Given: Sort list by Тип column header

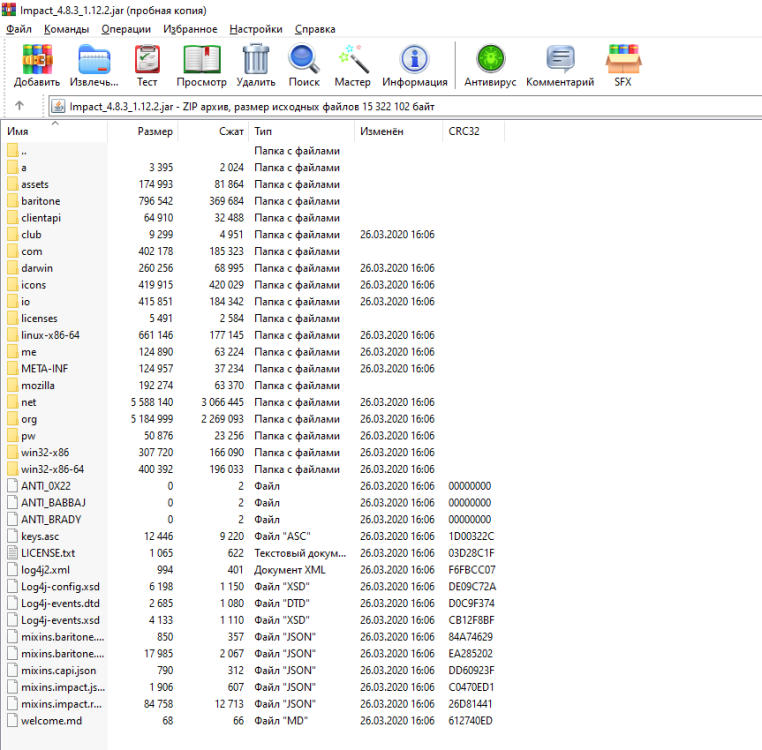Looking at the screenshot, I should pos(302,131).
